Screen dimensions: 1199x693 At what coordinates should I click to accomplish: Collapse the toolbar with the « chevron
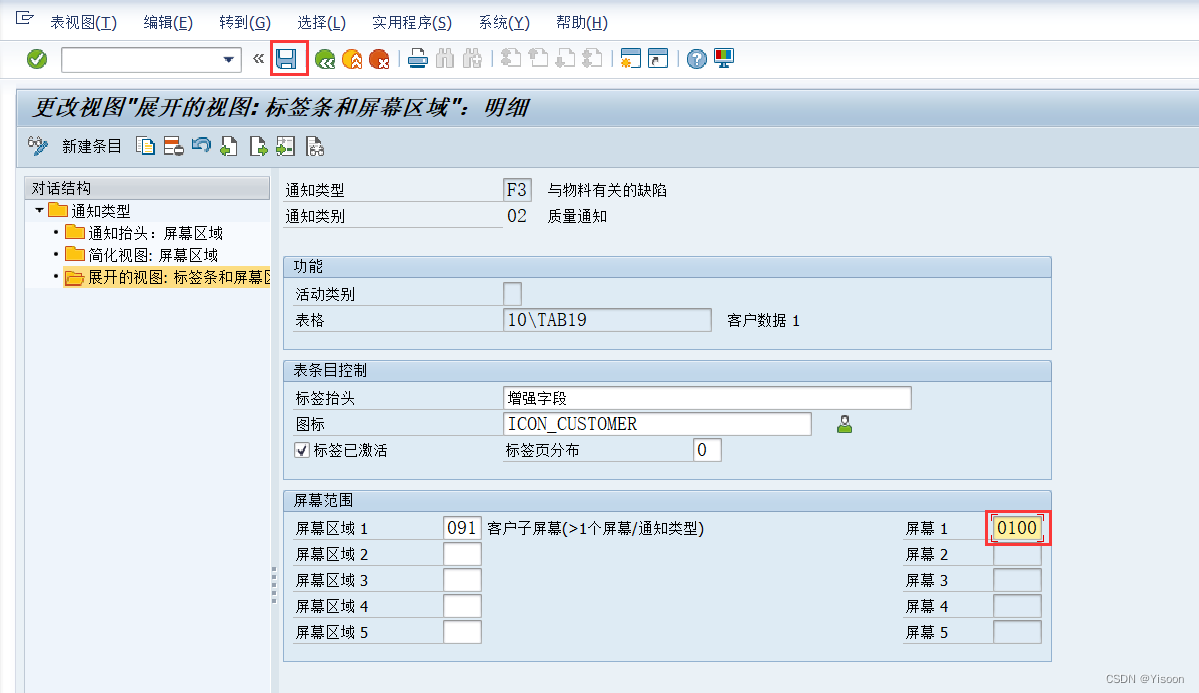(258, 59)
